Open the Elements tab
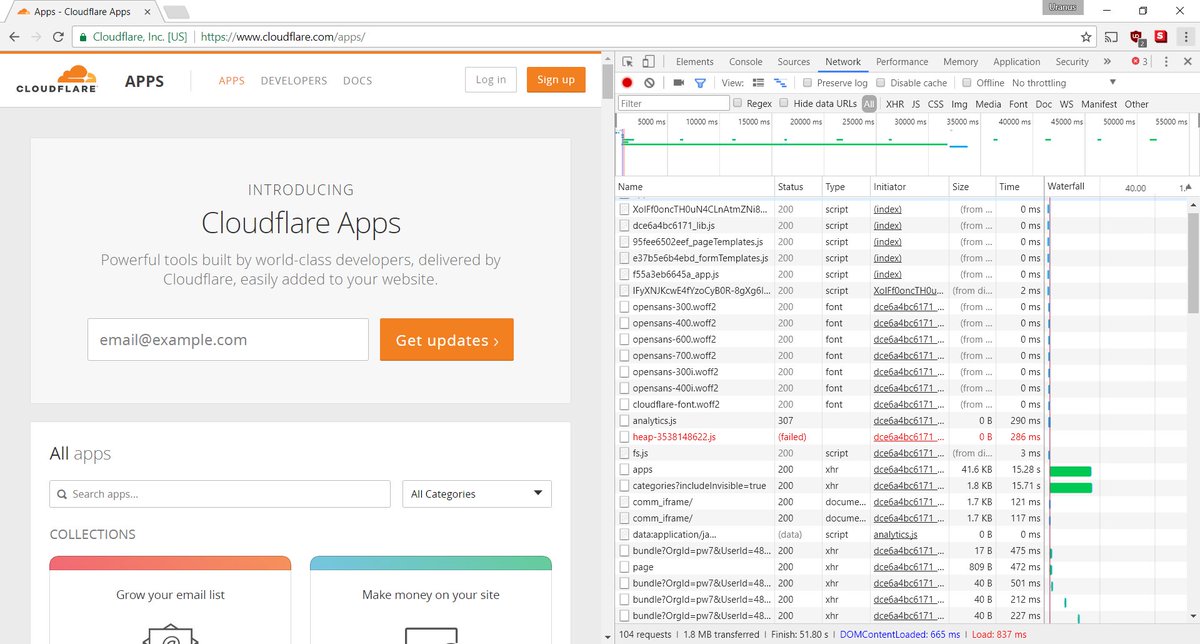1200x644 pixels. 695,62
